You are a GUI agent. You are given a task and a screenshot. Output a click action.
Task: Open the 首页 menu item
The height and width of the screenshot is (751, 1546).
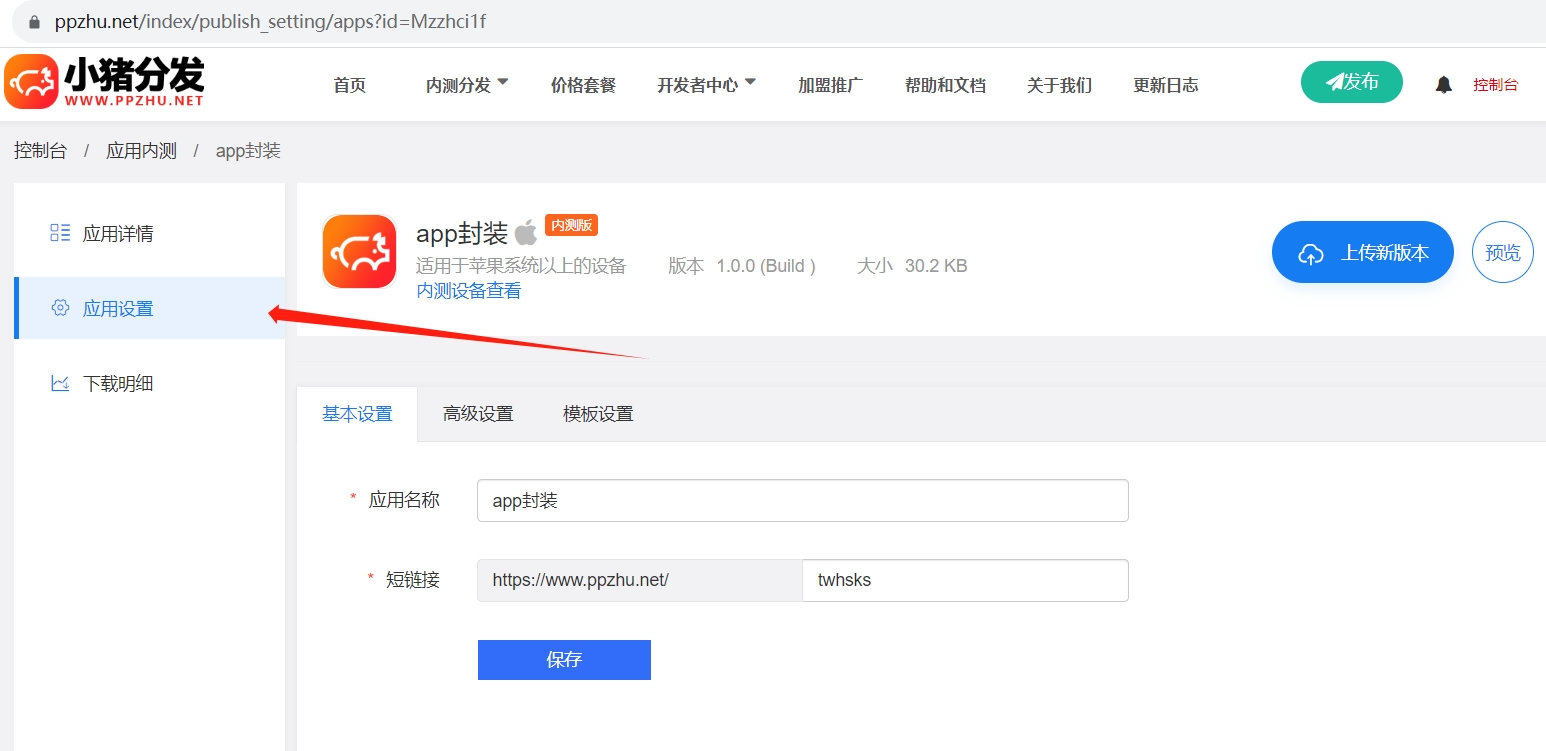350,85
